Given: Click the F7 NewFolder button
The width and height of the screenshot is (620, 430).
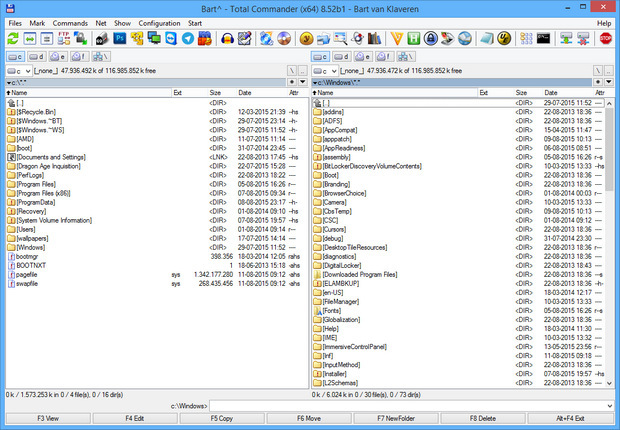Looking at the screenshot, I should coord(396,419).
